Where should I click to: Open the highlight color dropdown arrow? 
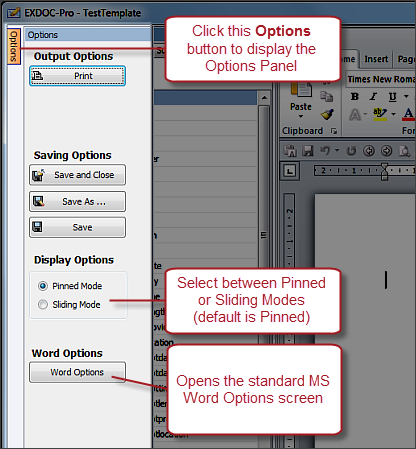(x=394, y=114)
